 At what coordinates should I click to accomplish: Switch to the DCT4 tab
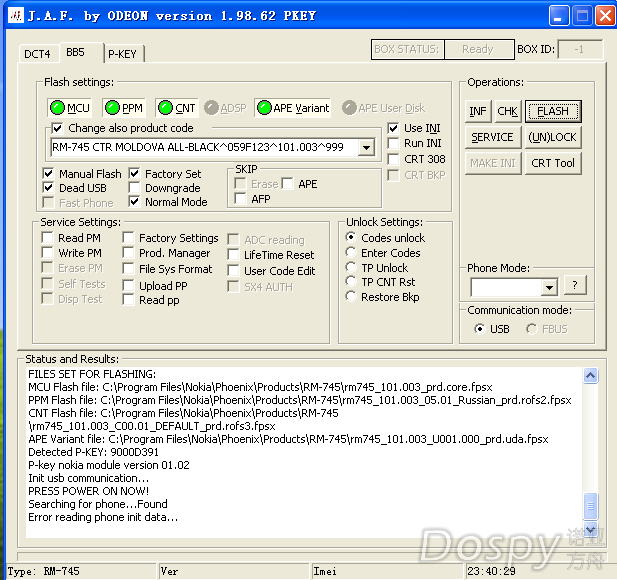37,54
